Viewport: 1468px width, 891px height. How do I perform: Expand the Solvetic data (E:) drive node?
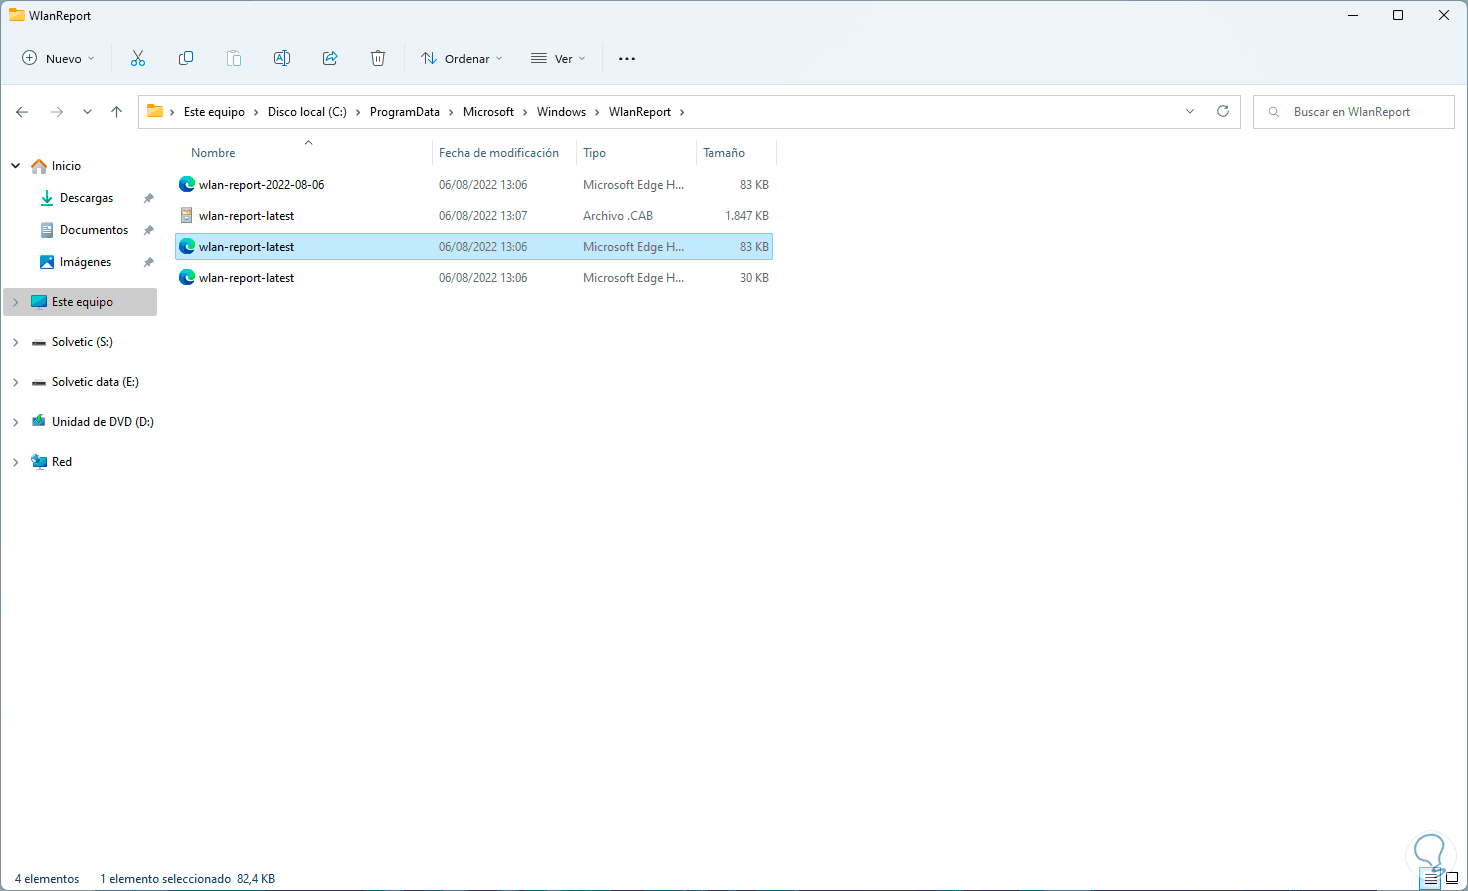(x=16, y=382)
